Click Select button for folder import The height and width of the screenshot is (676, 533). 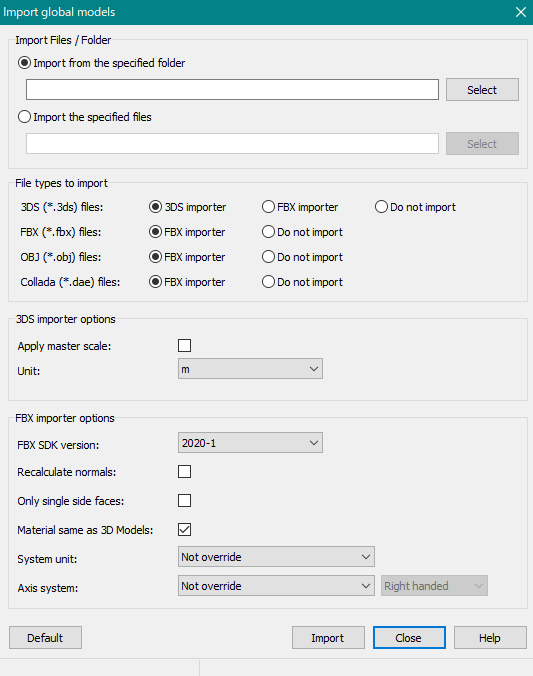pos(482,90)
